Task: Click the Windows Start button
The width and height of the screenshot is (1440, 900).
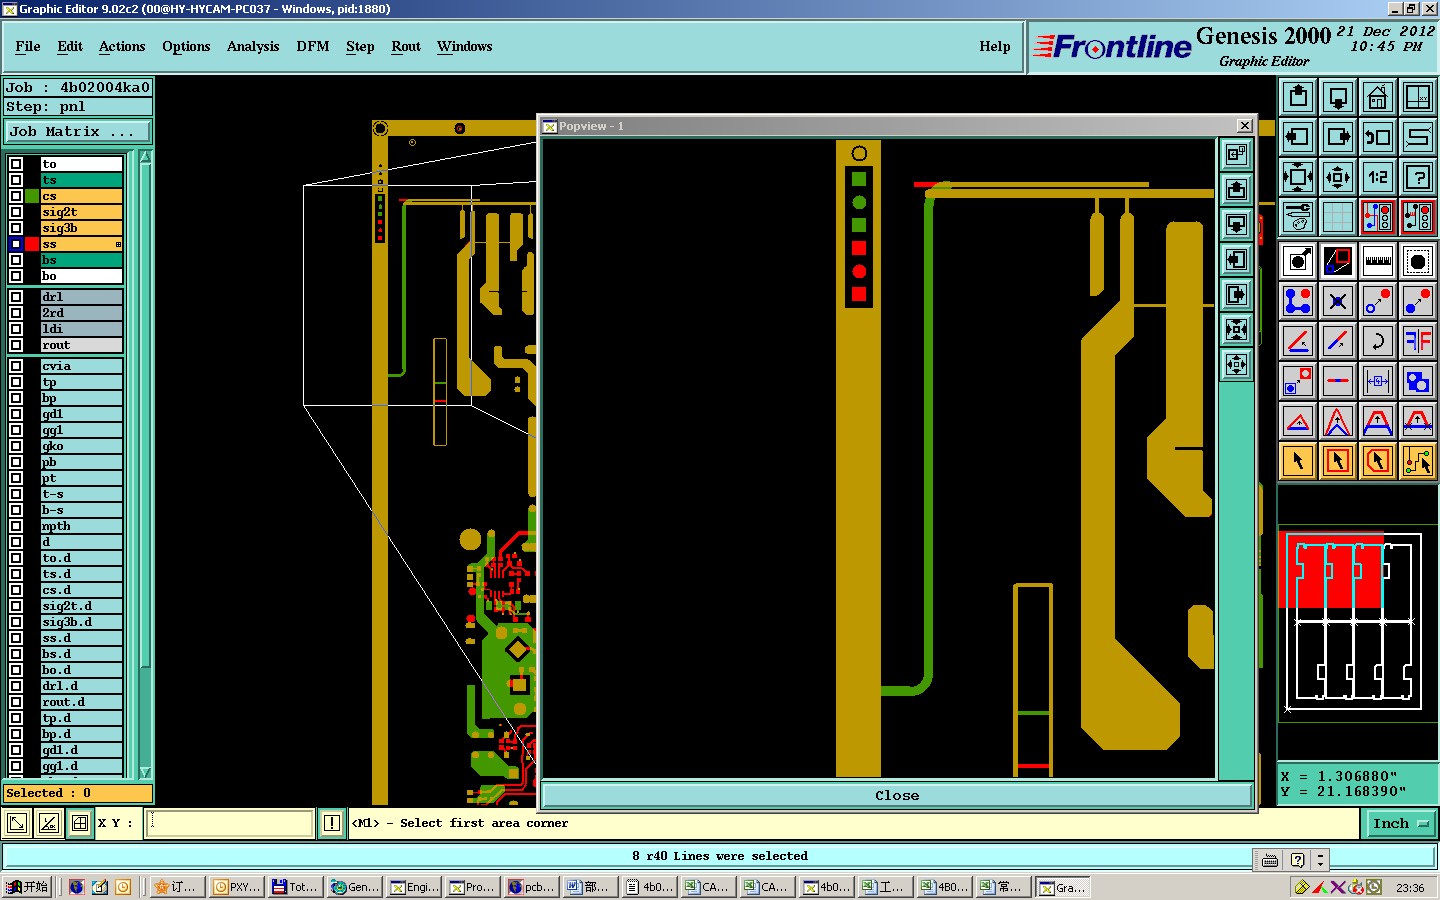Action: click(x=27, y=887)
